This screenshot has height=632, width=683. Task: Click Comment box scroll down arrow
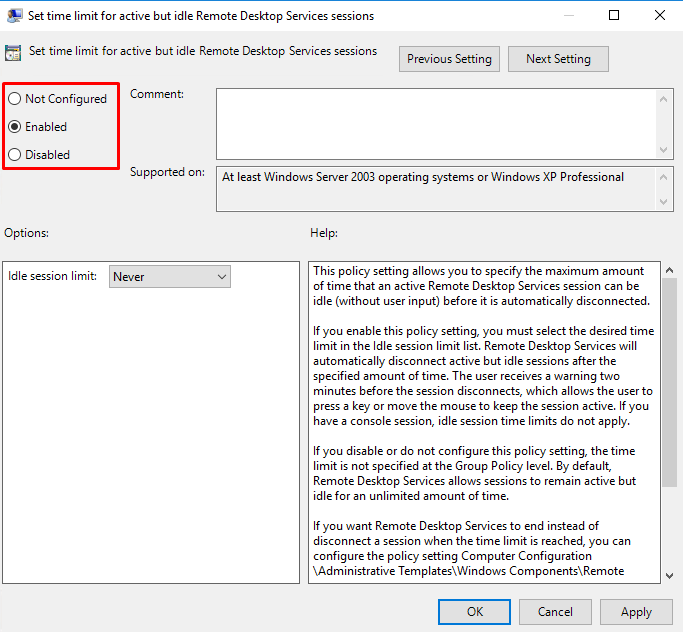pos(665,149)
